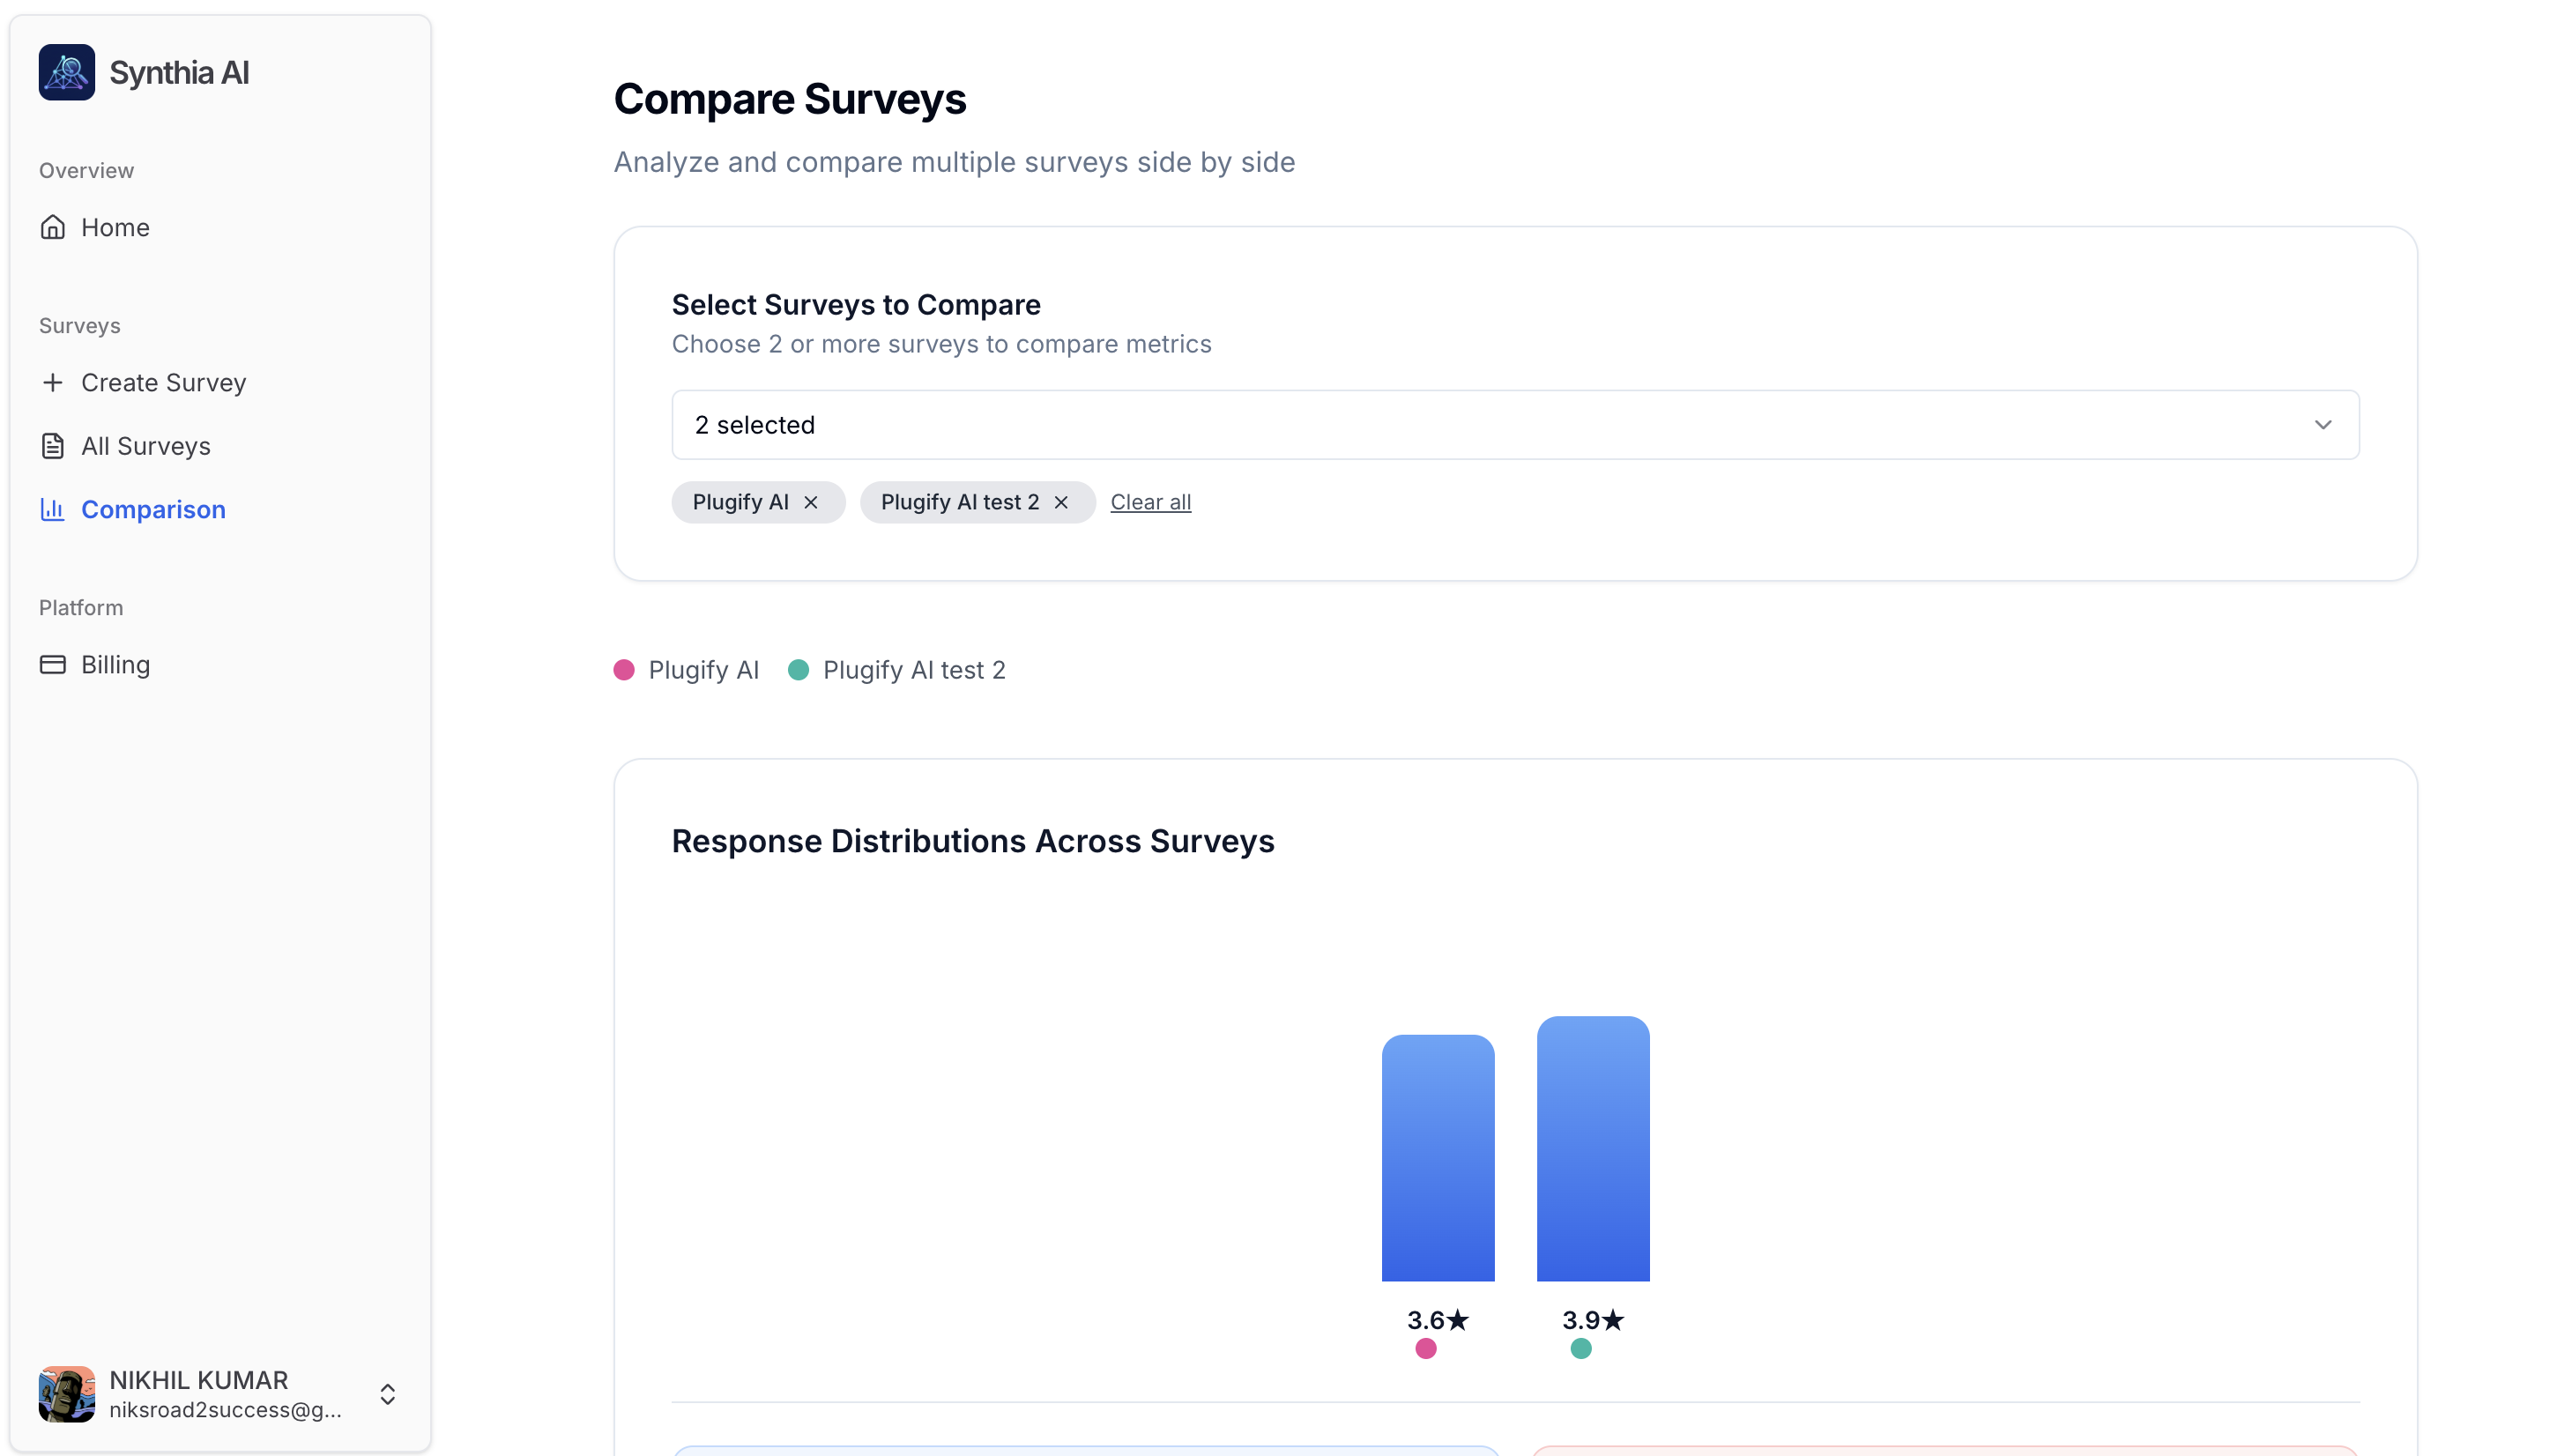The image size is (2572, 1456).
Task: Click the teal 3.9-star rating bar
Action: (x=1593, y=1150)
